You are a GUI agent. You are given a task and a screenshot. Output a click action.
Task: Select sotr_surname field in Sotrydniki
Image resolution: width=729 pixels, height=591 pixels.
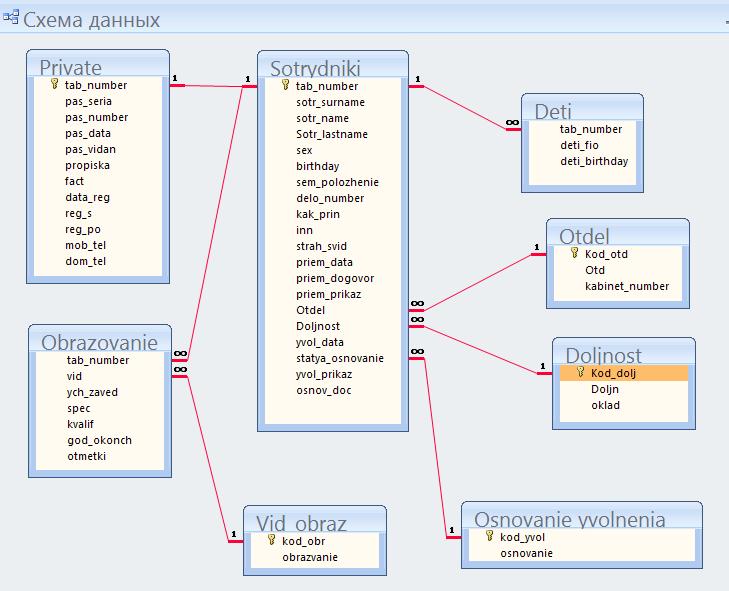click(331, 102)
